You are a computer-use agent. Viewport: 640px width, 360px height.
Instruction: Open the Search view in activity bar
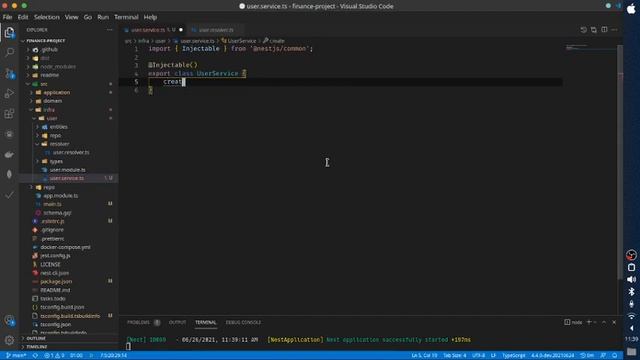pyautogui.click(x=9, y=53)
